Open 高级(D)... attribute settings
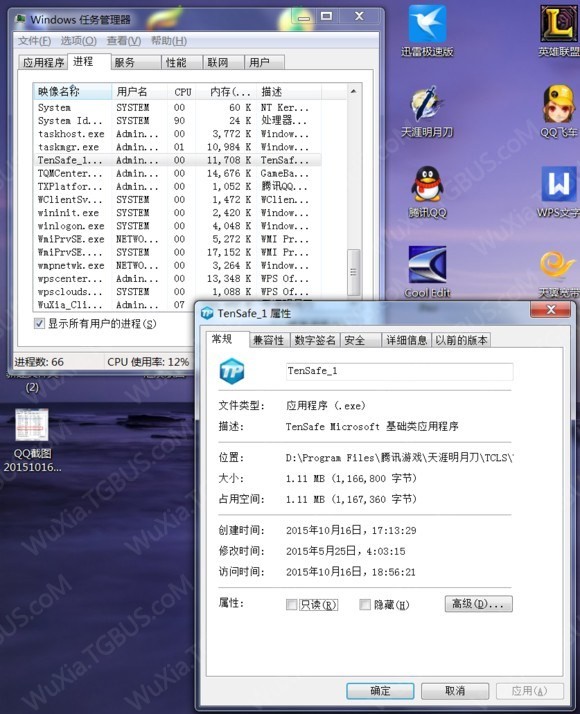 tap(478, 604)
